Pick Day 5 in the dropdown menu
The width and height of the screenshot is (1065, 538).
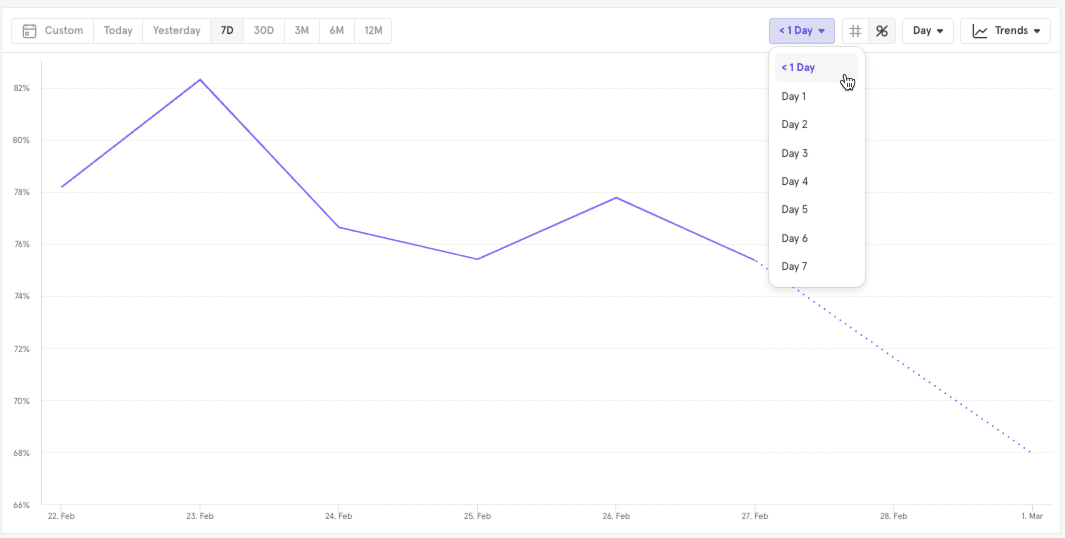pyautogui.click(x=794, y=210)
